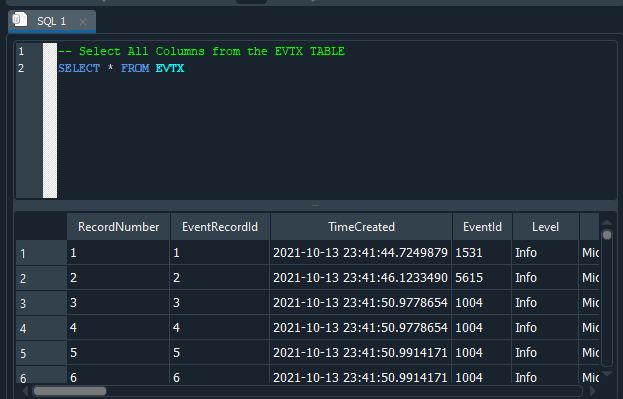Click the comment line in SQL editor
Viewport: 623px width, 399px height.
(201, 51)
